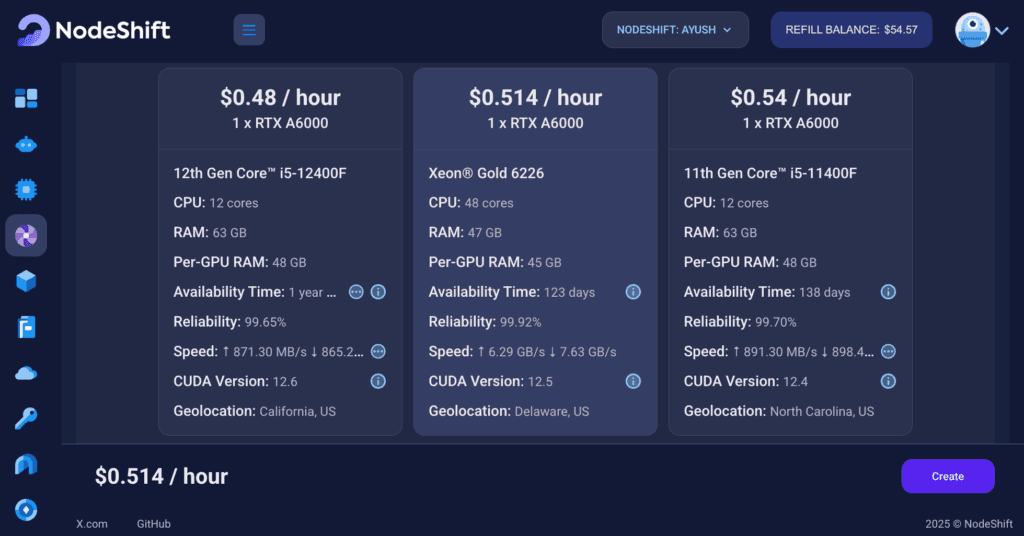Open the X.com footer link
This screenshot has width=1024, height=536.
pyautogui.click(x=92, y=524)
